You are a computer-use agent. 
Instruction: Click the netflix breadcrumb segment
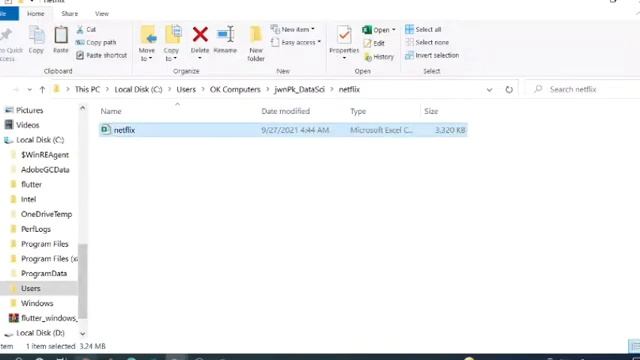click(x=349, y=89)
